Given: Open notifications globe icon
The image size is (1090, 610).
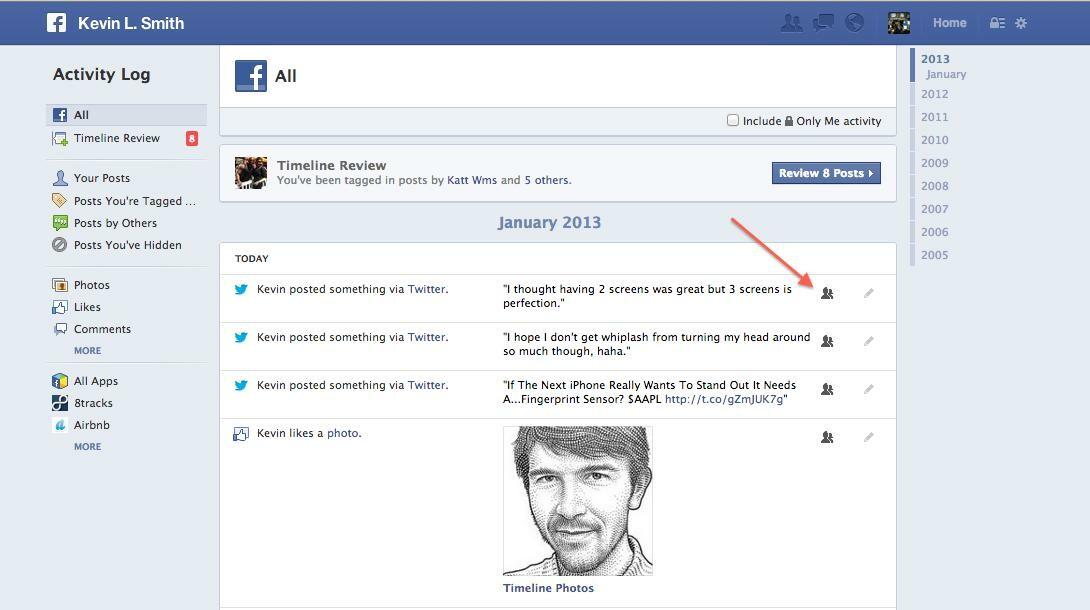Looking at the screenshot, I should [854, 23].
